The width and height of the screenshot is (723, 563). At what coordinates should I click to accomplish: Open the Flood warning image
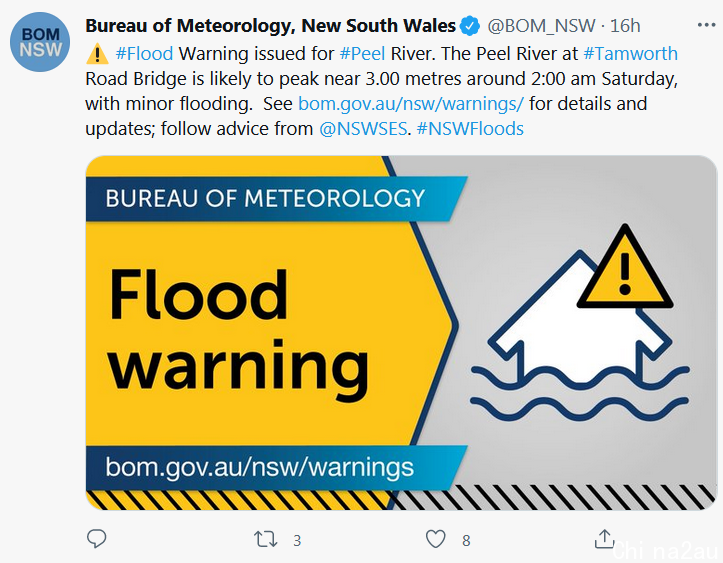point(401,333)
